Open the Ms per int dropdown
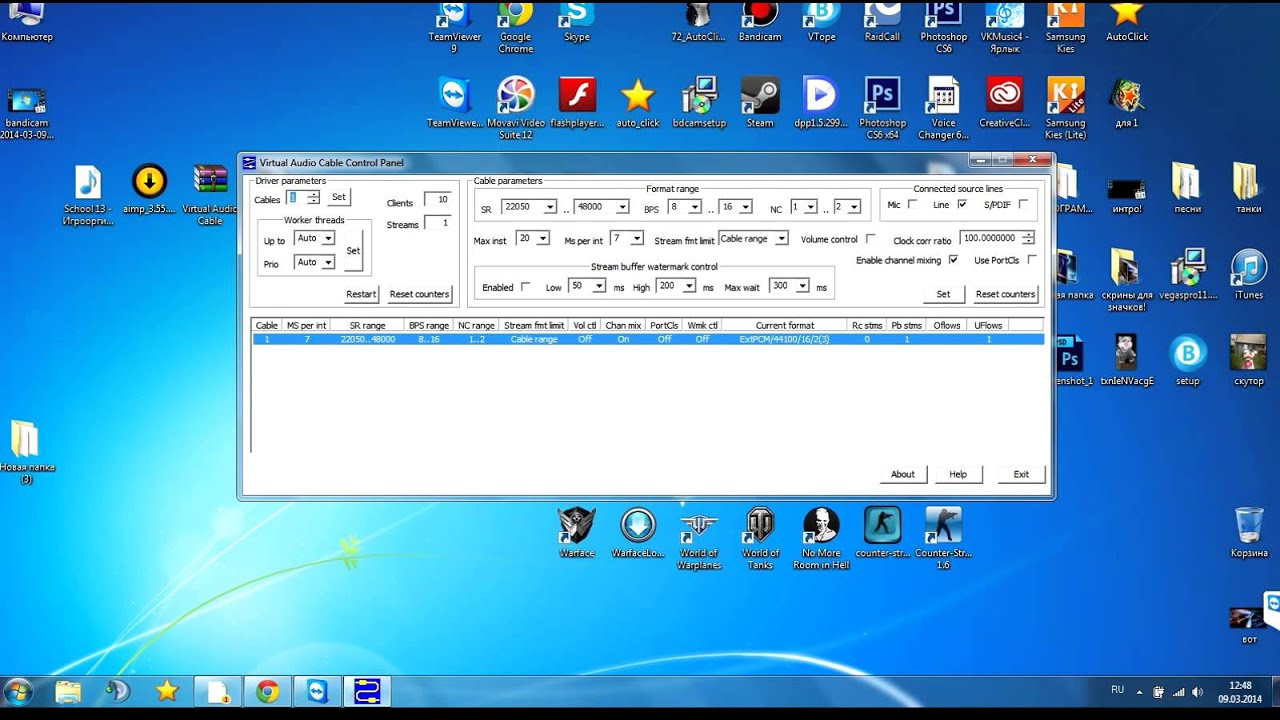This screenshot has height=720, width=1280. click(637, 238)
